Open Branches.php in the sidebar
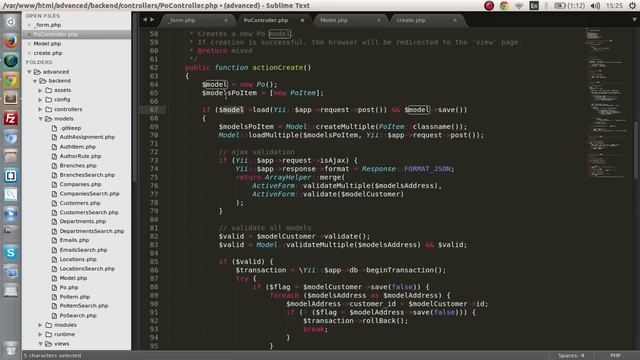640x360 pixels. point(78,165)
